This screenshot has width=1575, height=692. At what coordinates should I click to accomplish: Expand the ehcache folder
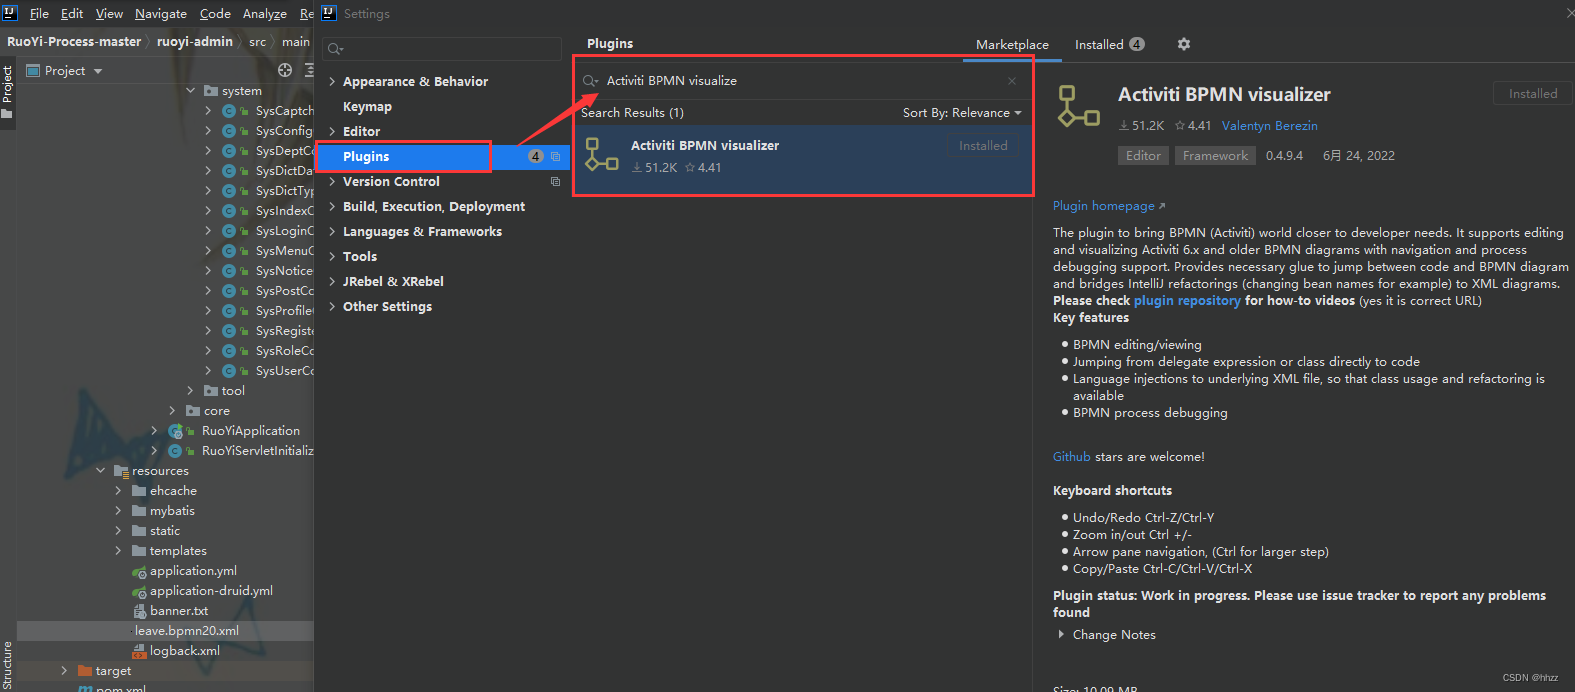(118, 491)
